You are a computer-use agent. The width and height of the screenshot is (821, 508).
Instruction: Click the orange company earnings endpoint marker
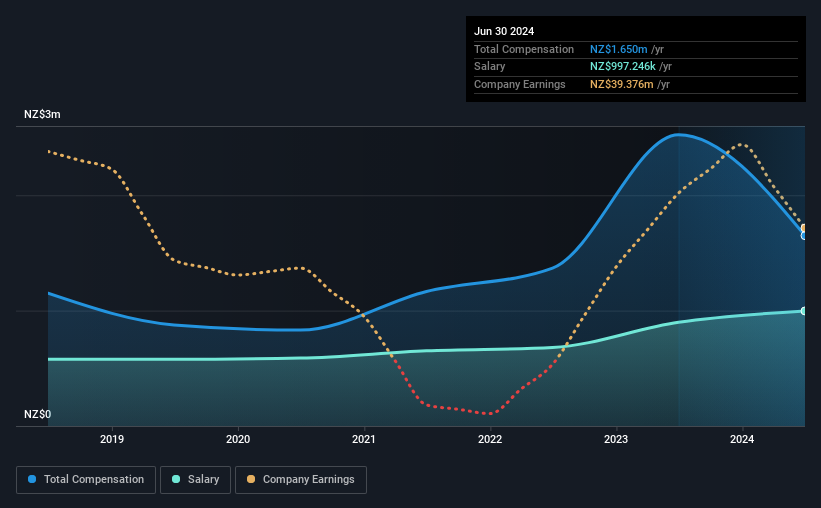(804, 228)
